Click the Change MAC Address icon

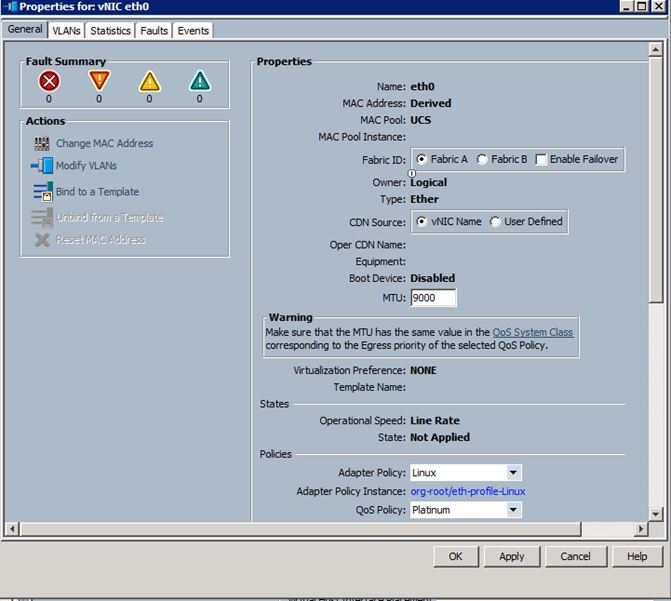coord(42,143)
